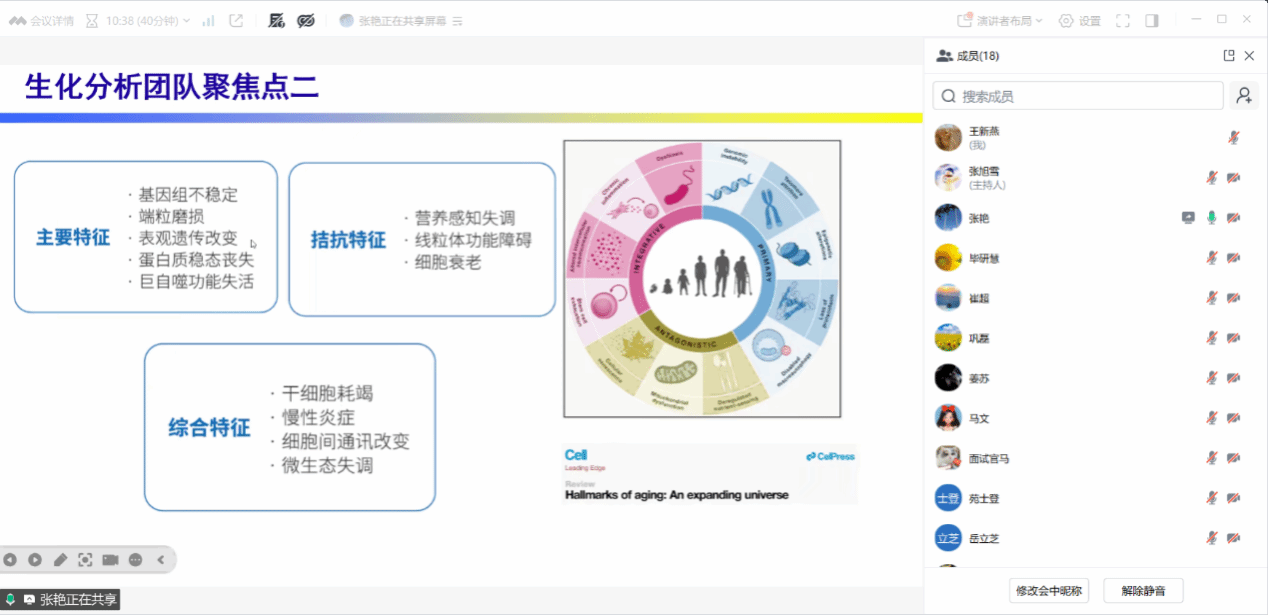Image resolution: width=1268 pixels, height=615 pixels.
Task: Click 张艳 screen-sharing indicator icon
Action: [1189, 217]
